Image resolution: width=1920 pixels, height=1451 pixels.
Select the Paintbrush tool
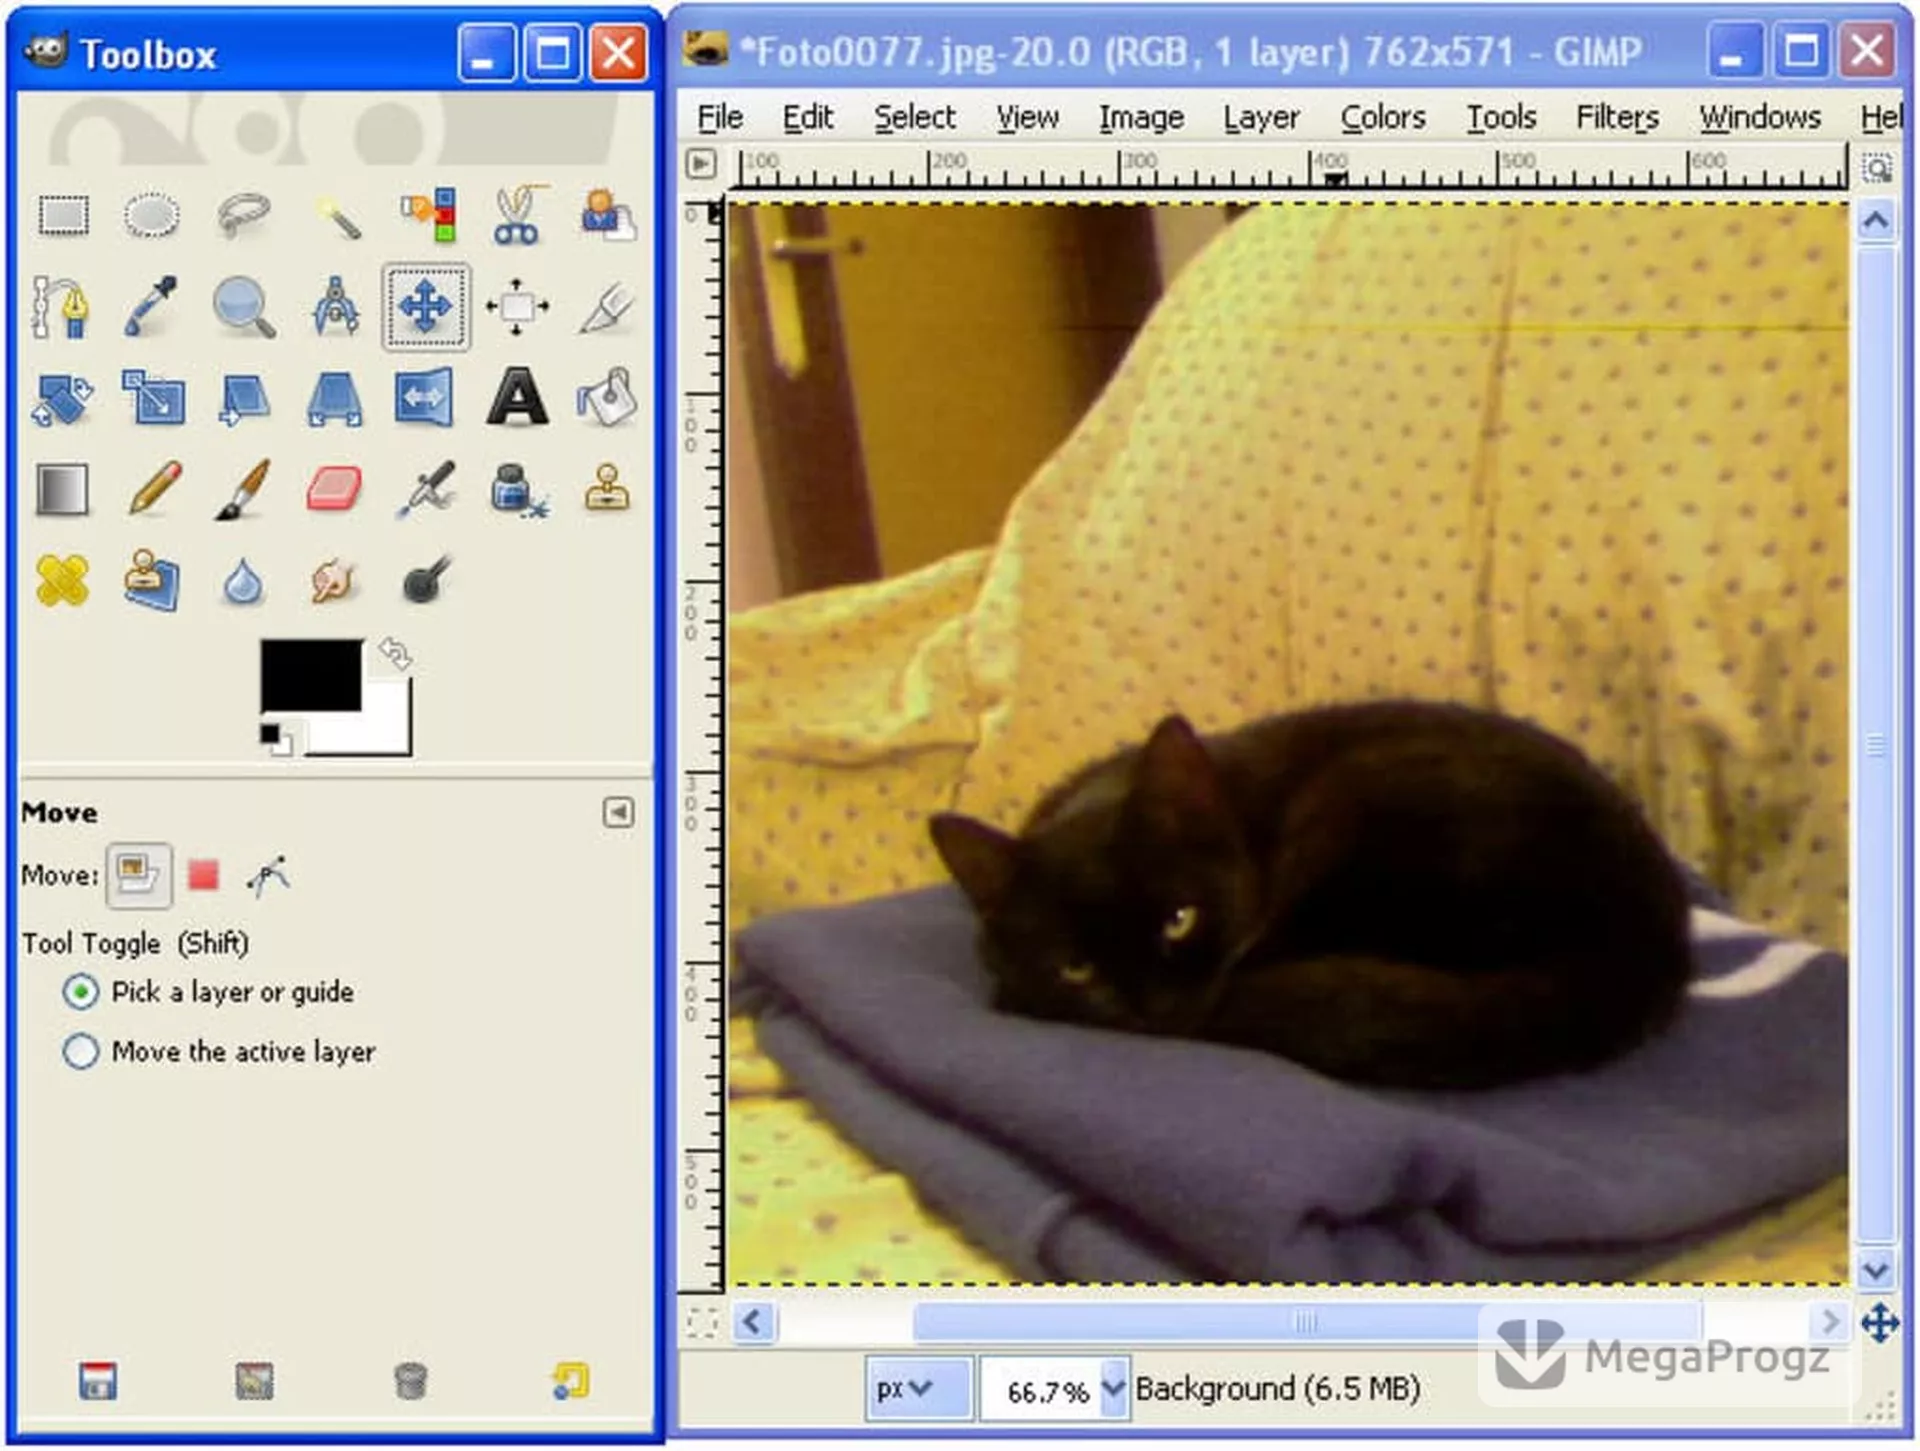click(243, 490)
